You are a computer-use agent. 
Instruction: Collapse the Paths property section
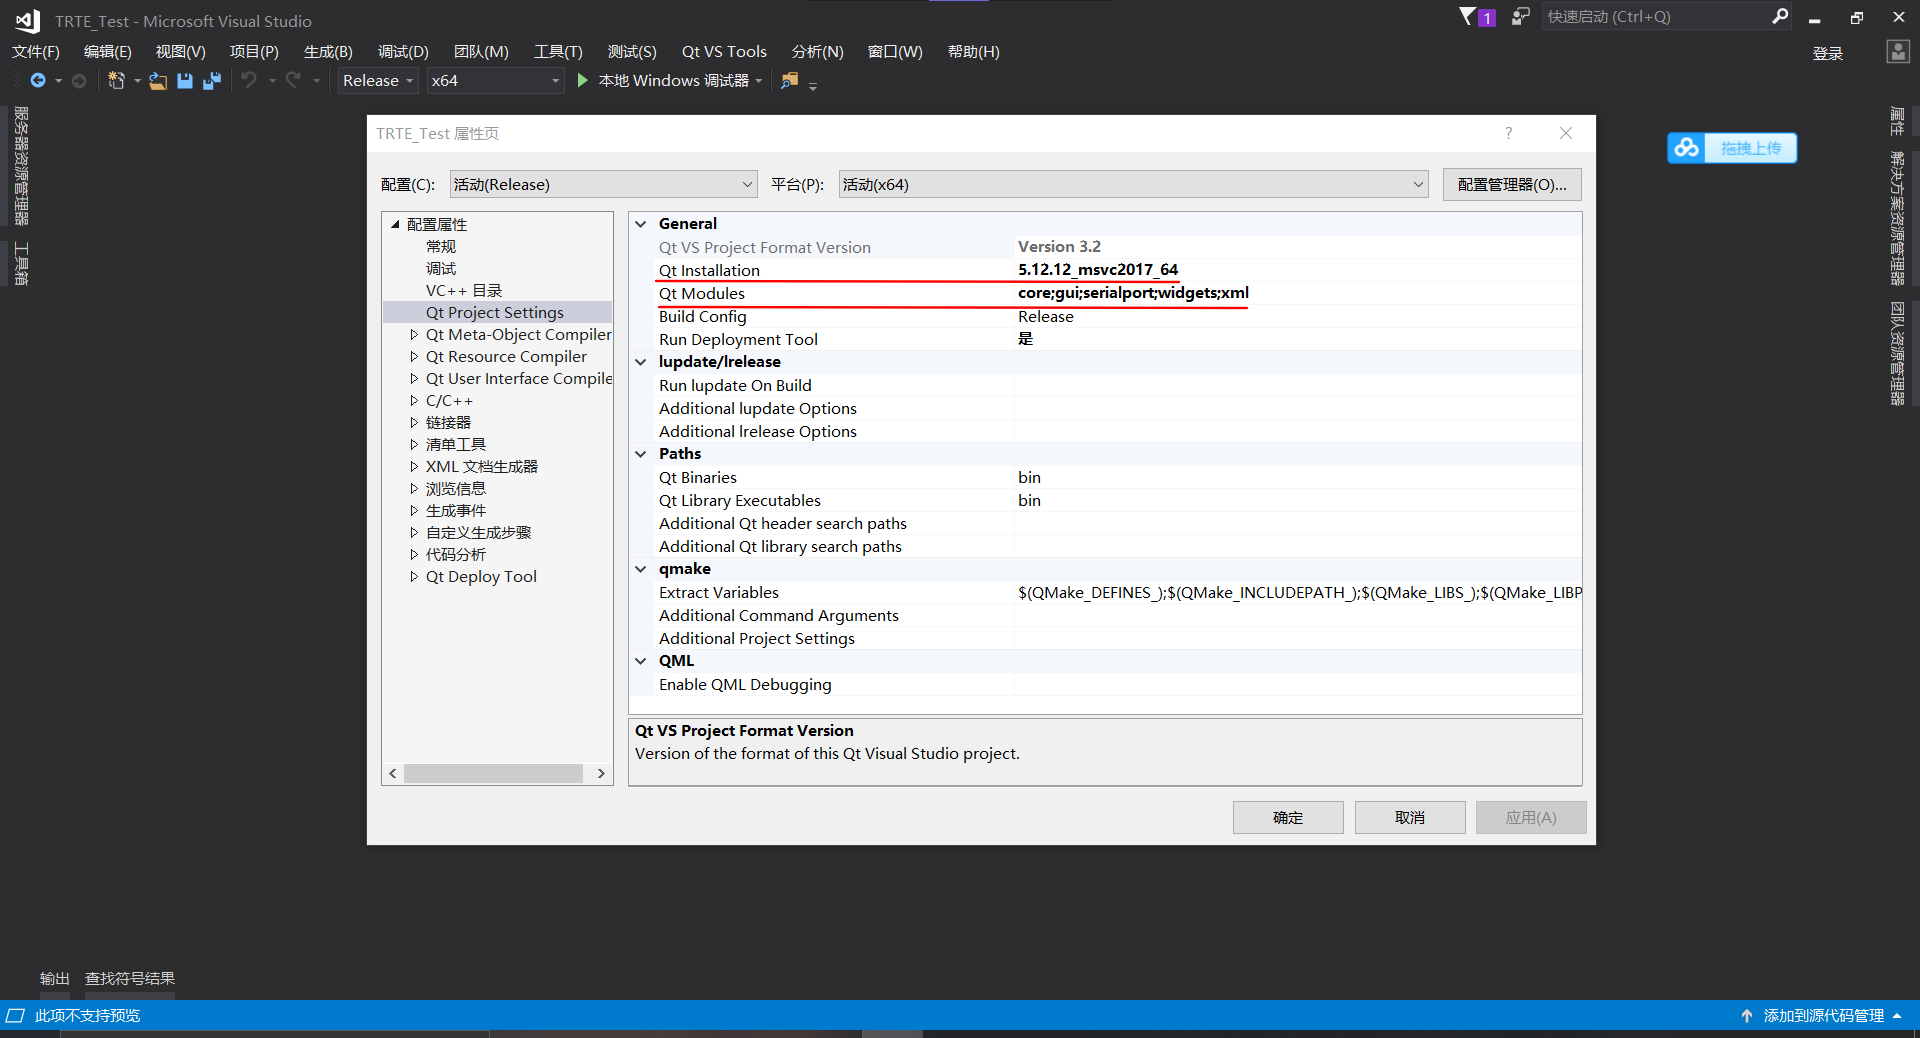point(641,454)
